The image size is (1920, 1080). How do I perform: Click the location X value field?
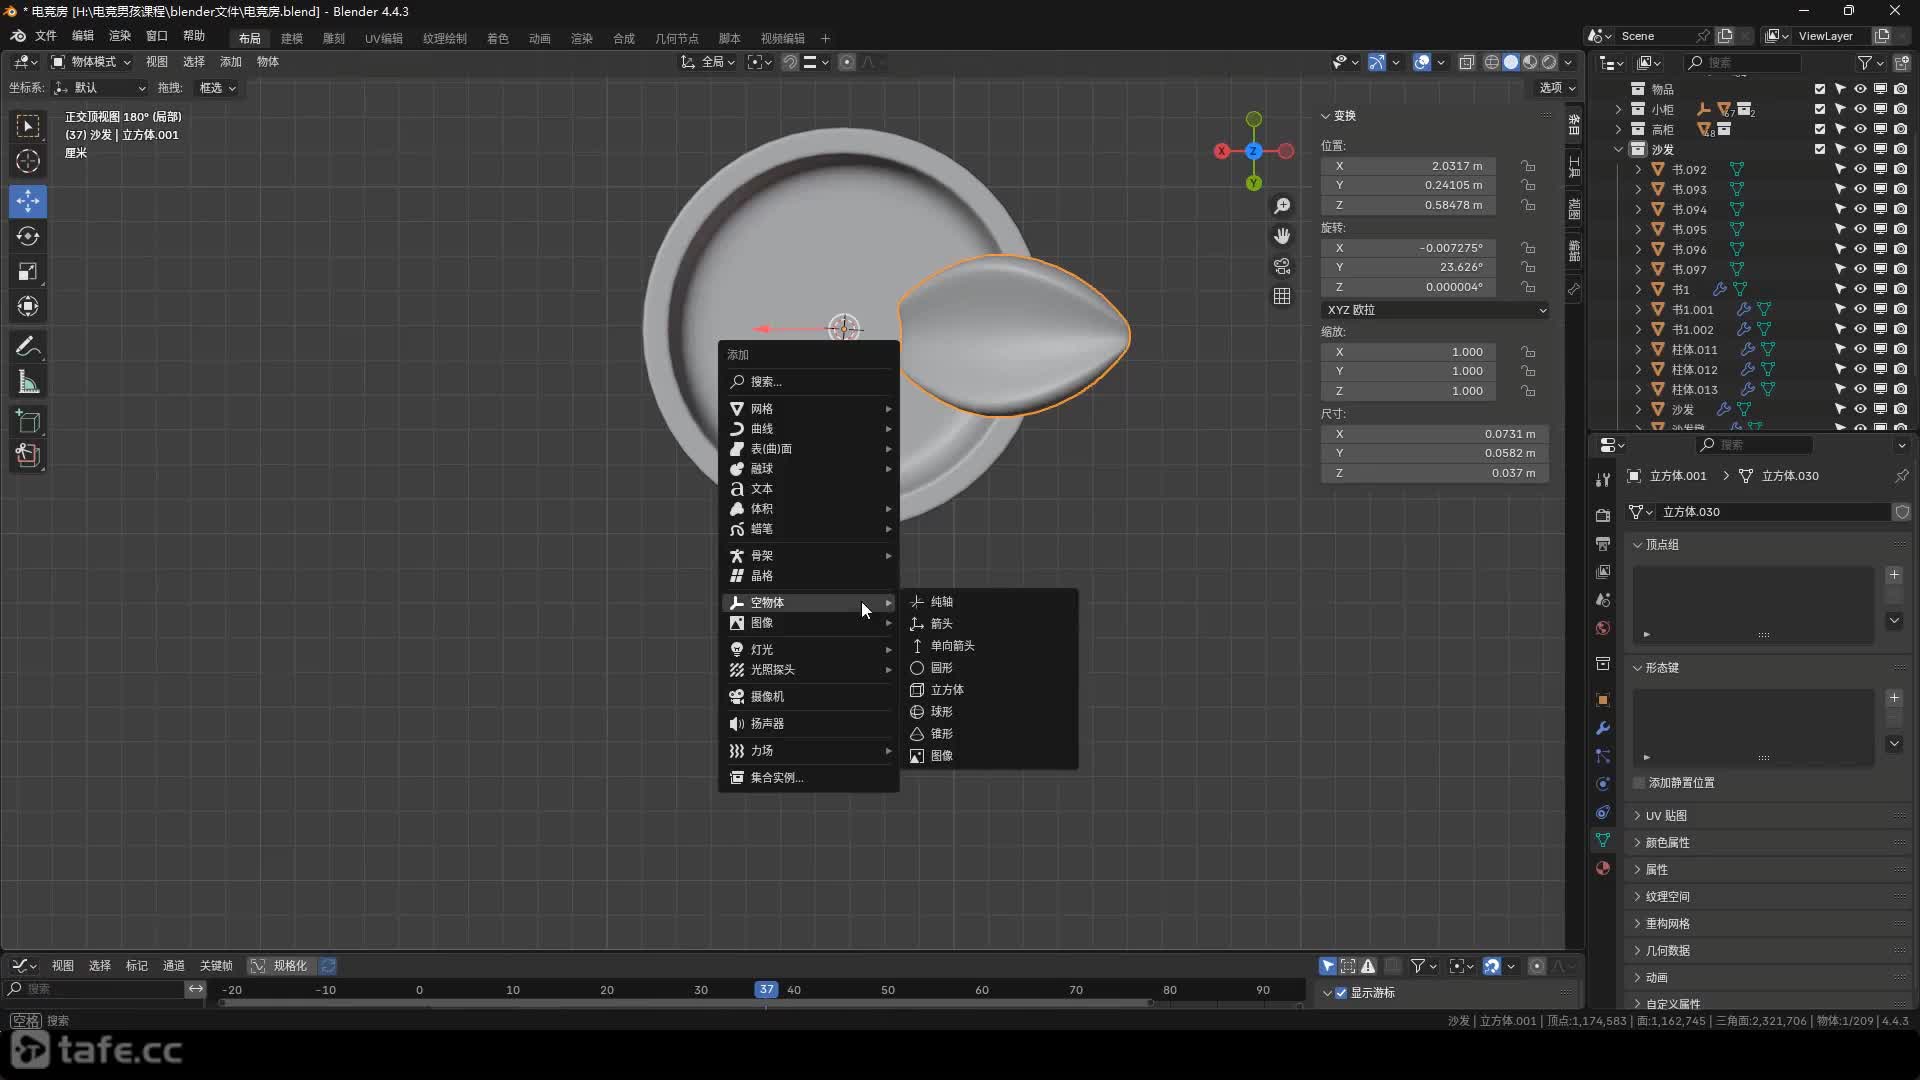(1408, 166)
